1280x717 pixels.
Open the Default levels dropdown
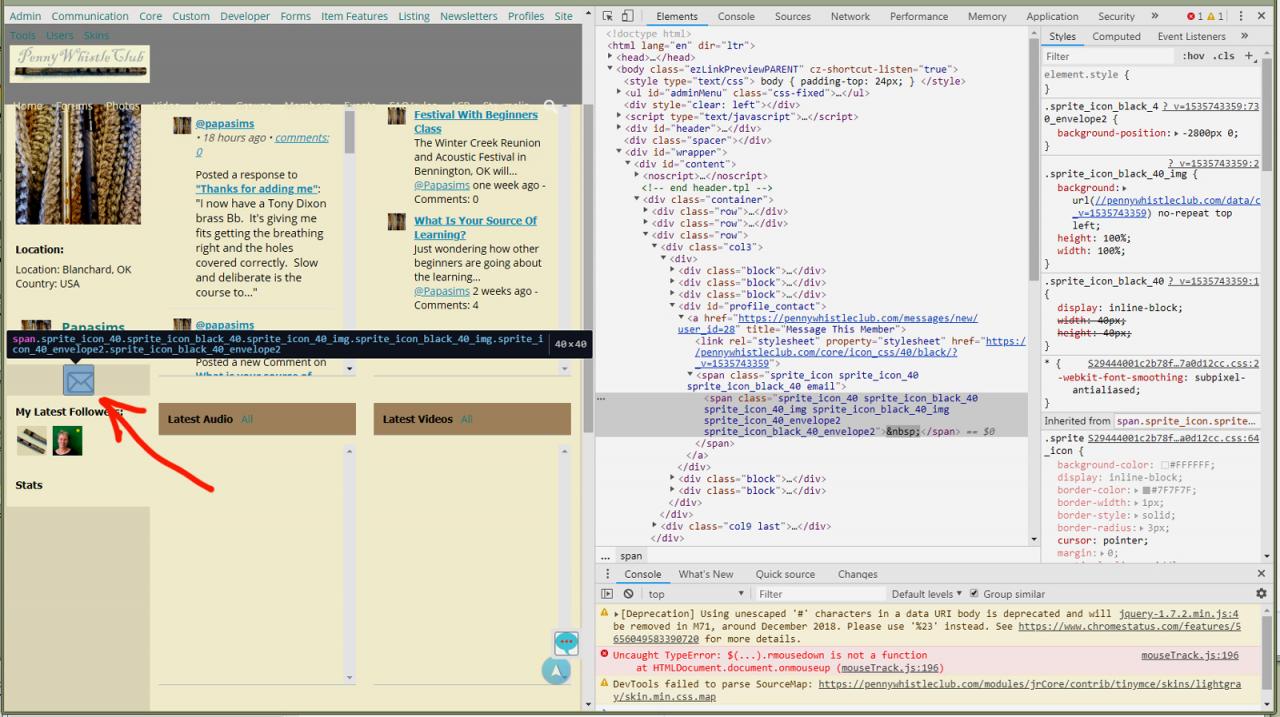pyautogui.click(x=927, y=594)
